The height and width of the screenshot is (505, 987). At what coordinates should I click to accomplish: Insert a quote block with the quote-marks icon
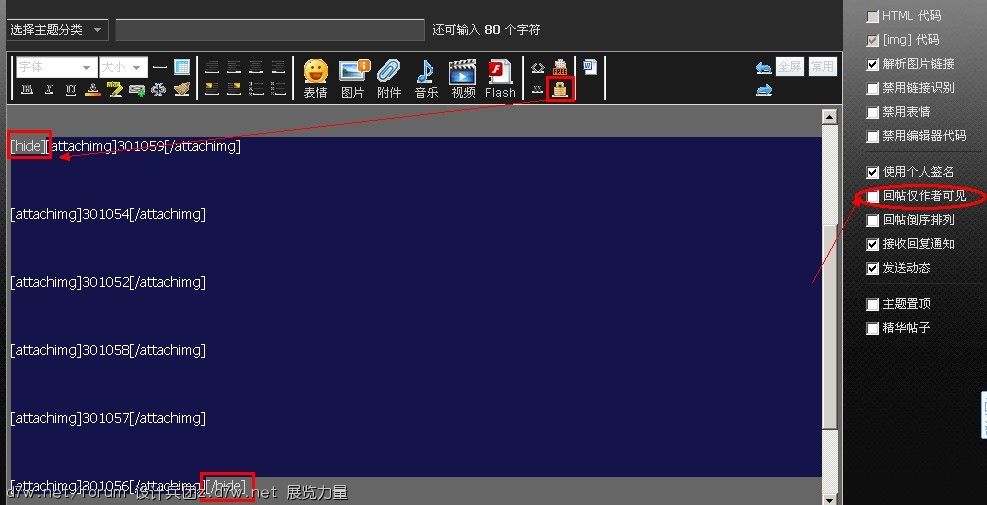[538, 89]
